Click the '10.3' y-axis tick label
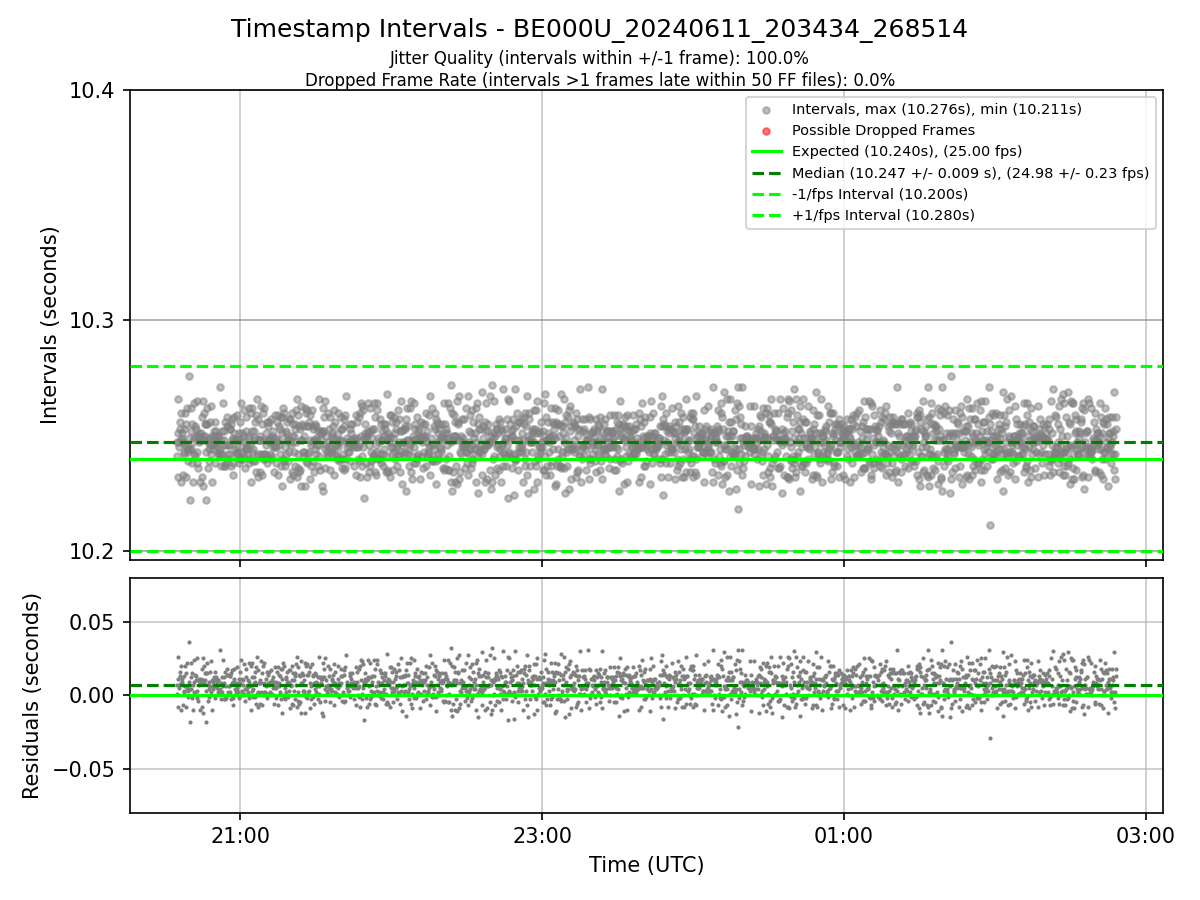The height and width of the screenshot is (900, 1200). (x=91, y=321)
